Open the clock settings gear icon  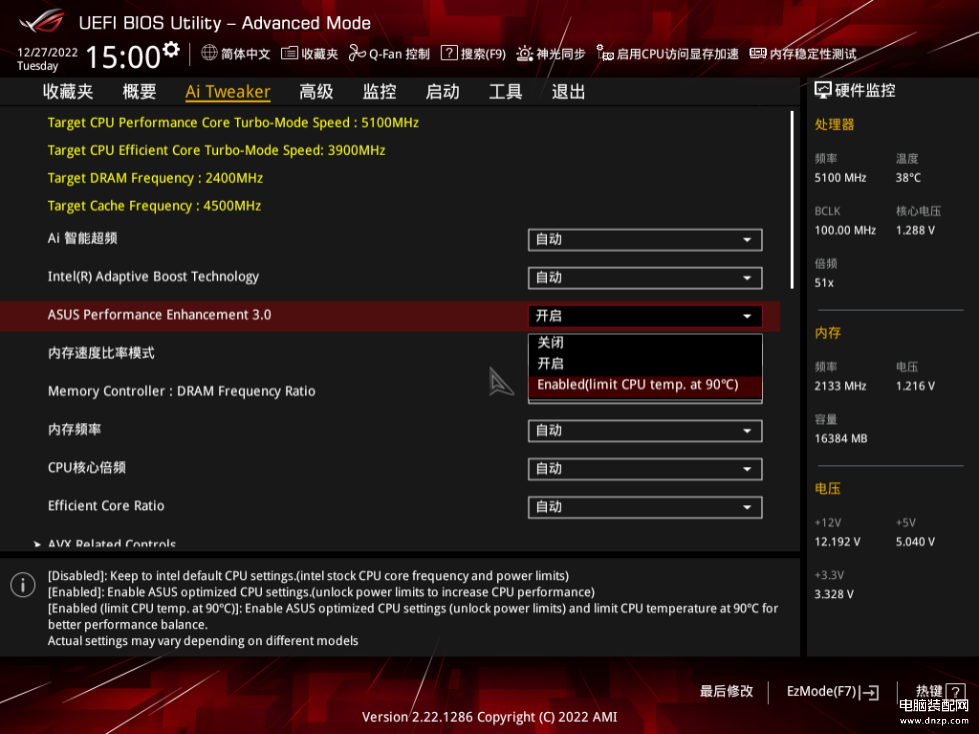pyautogui.click(x=171, y=49)
